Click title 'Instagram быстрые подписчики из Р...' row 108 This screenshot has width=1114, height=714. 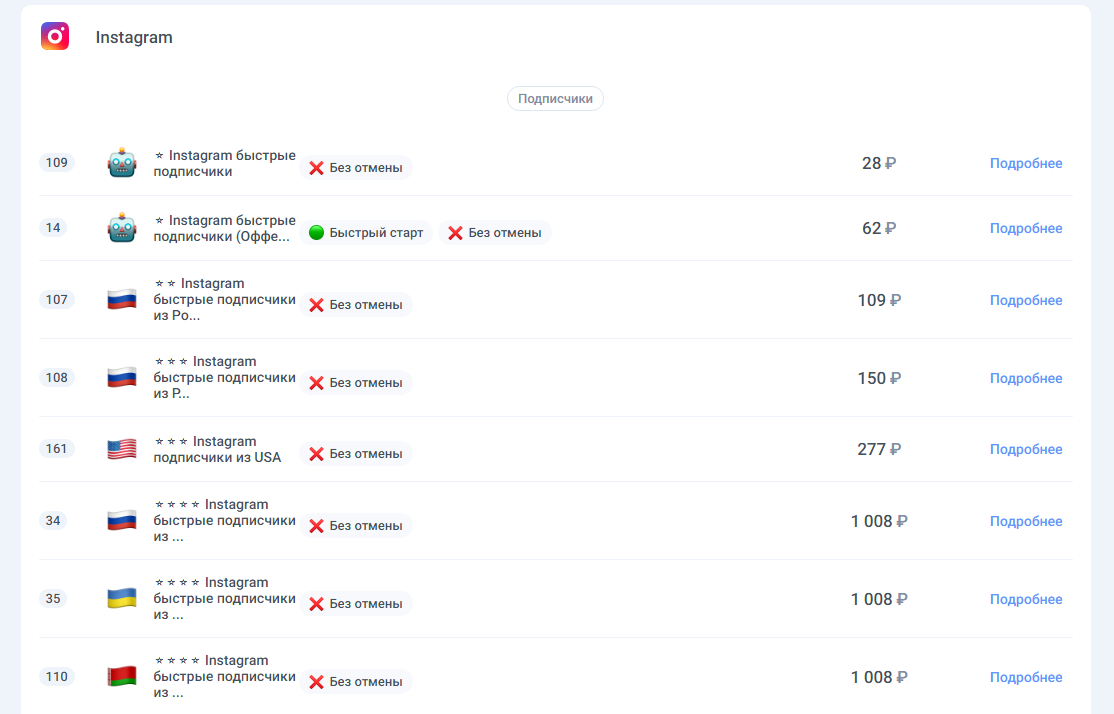click(x=225, y=377)
